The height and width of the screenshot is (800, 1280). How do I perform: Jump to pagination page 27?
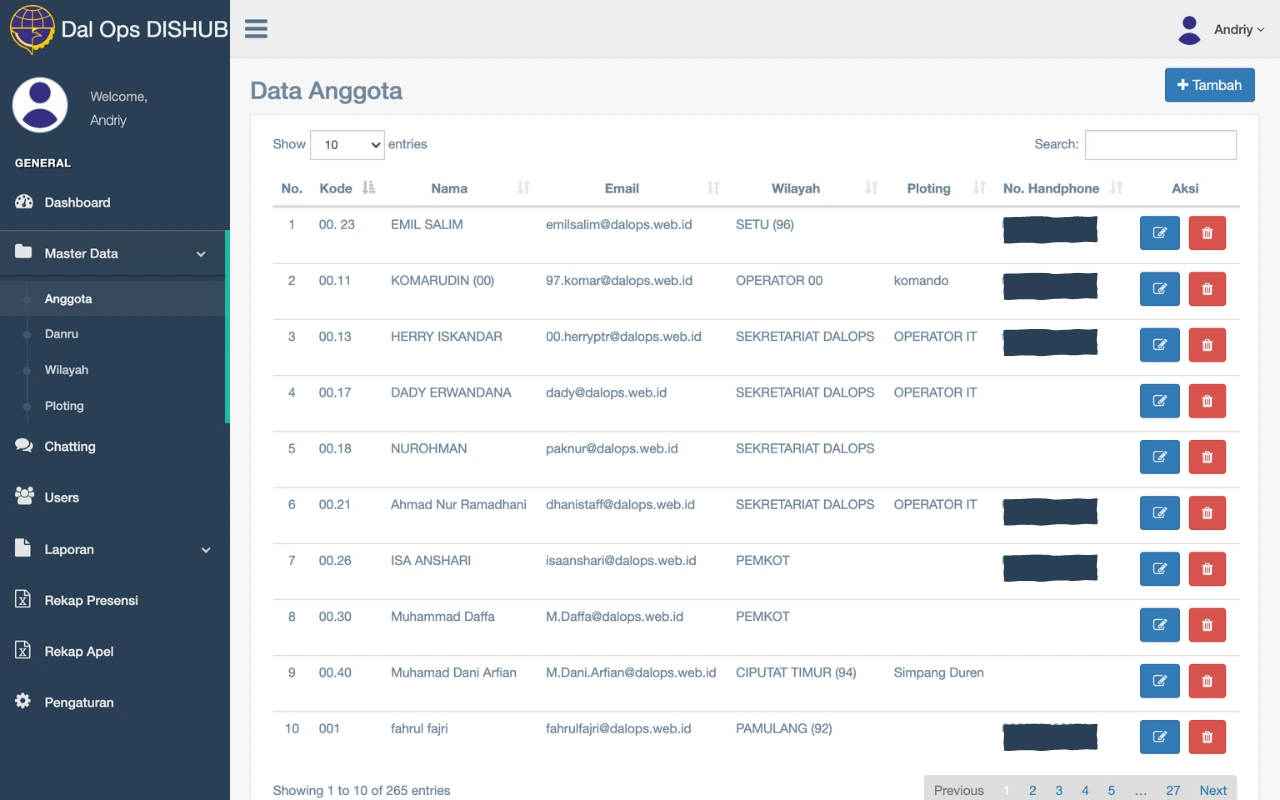(1173, 790)
